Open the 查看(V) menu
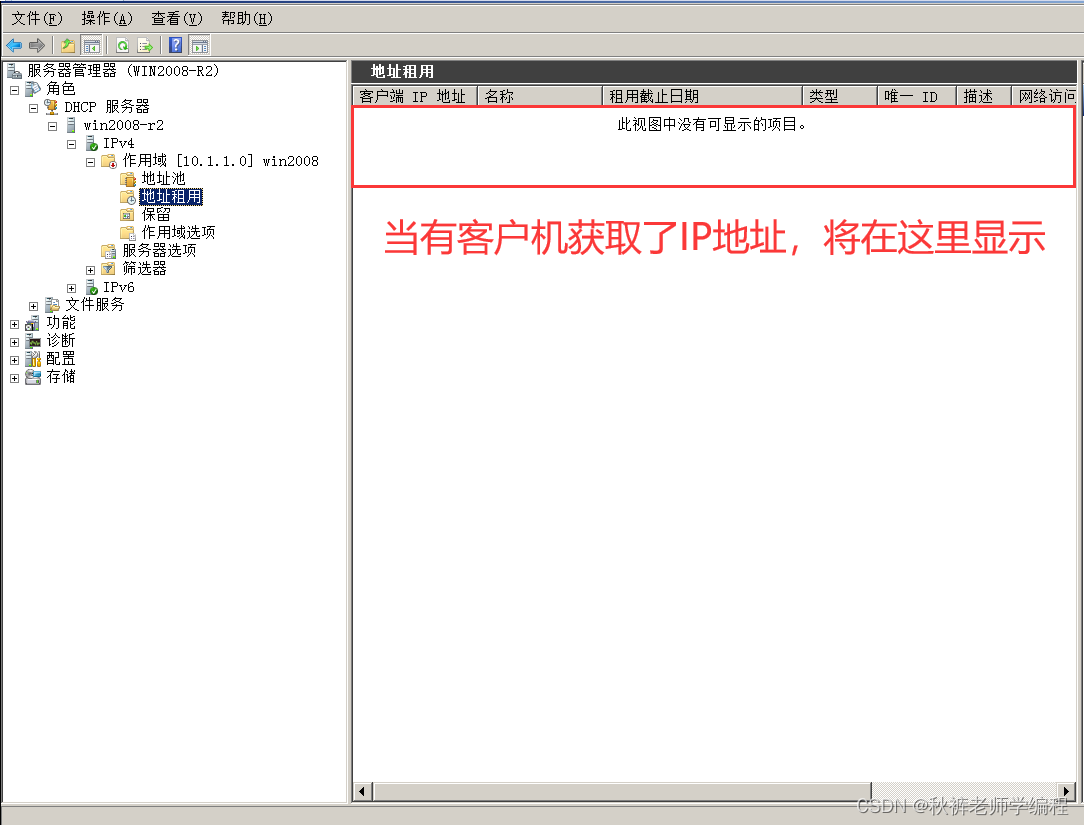Screen dimensions: 1084x825 pyautogui.click(x=176, y=19)
